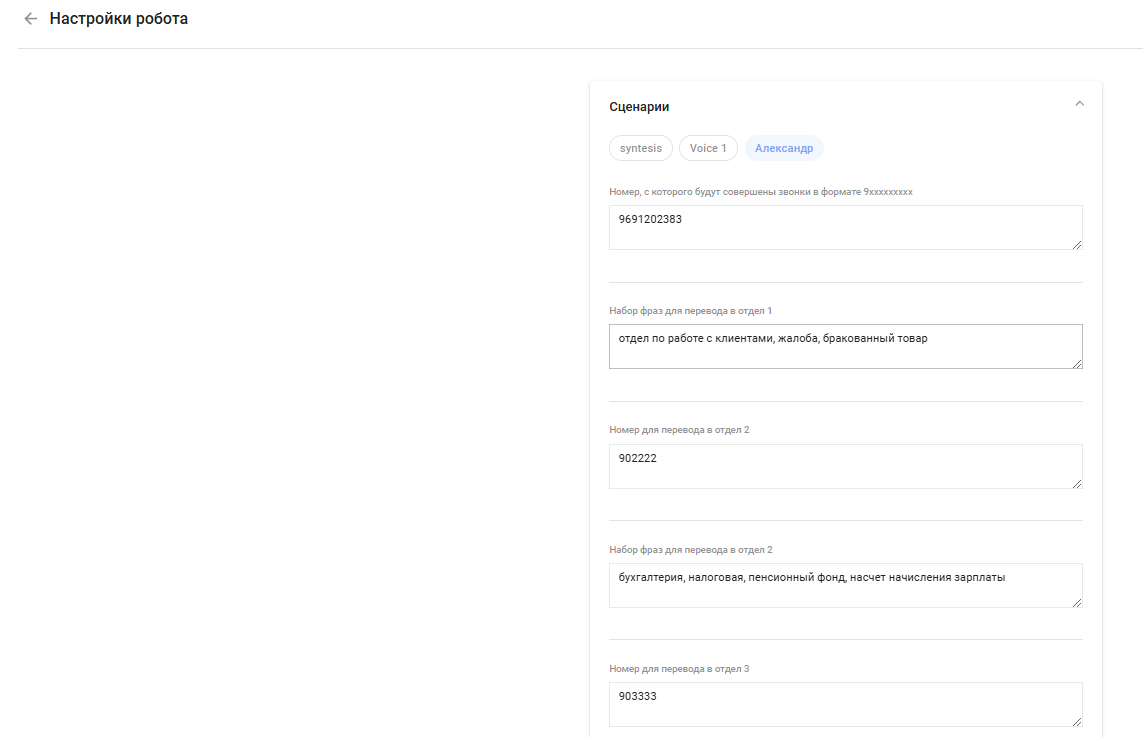Click the caller number field containing 9691202383
The height and width of the screenshot is (737, 1143).
(x=845, y=227)
